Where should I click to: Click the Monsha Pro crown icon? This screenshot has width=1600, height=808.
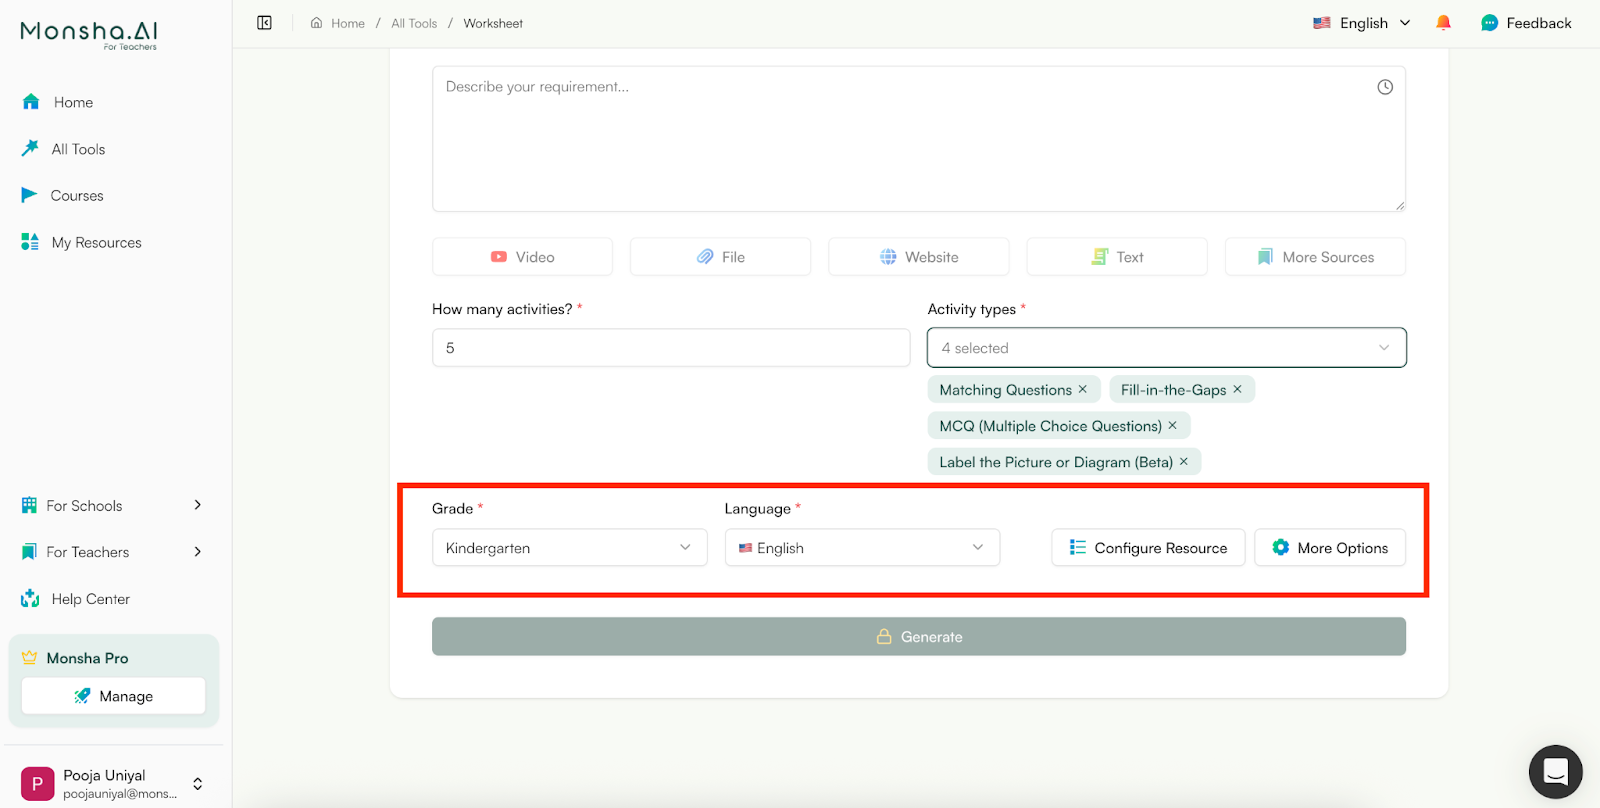pos(29,658)
